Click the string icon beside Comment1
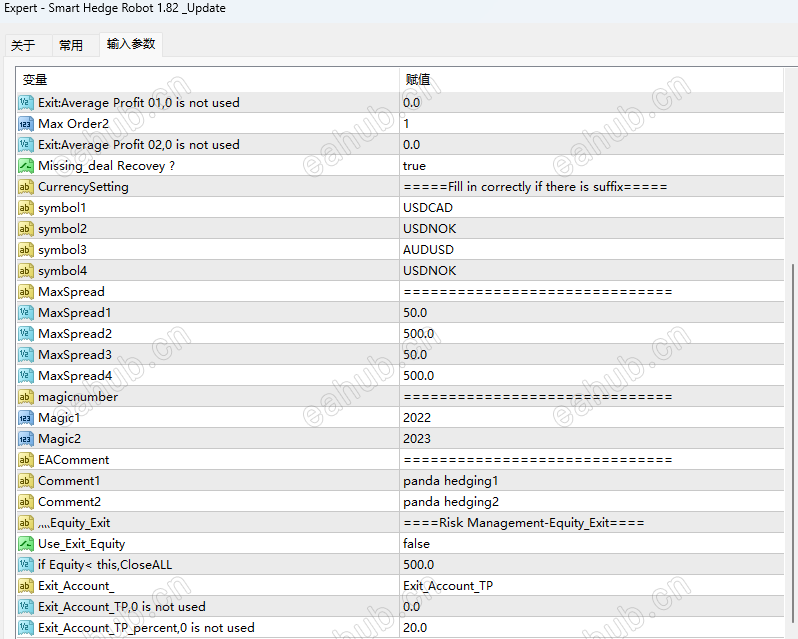The width and height of the screenshot is (798, 639). point(26,480)
